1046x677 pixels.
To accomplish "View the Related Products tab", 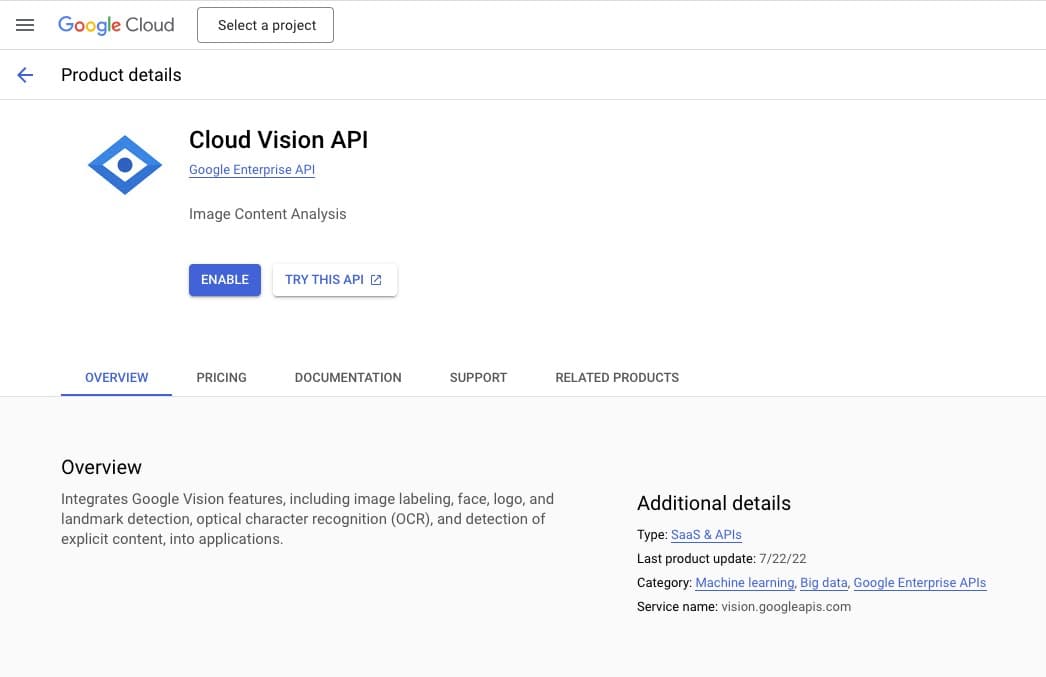I will (617, 378).
